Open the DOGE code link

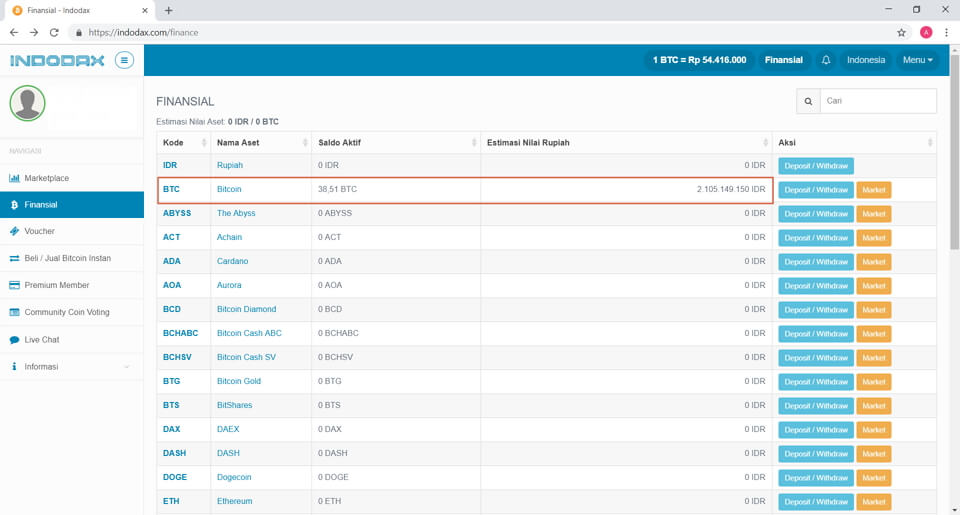click(174, 477)
